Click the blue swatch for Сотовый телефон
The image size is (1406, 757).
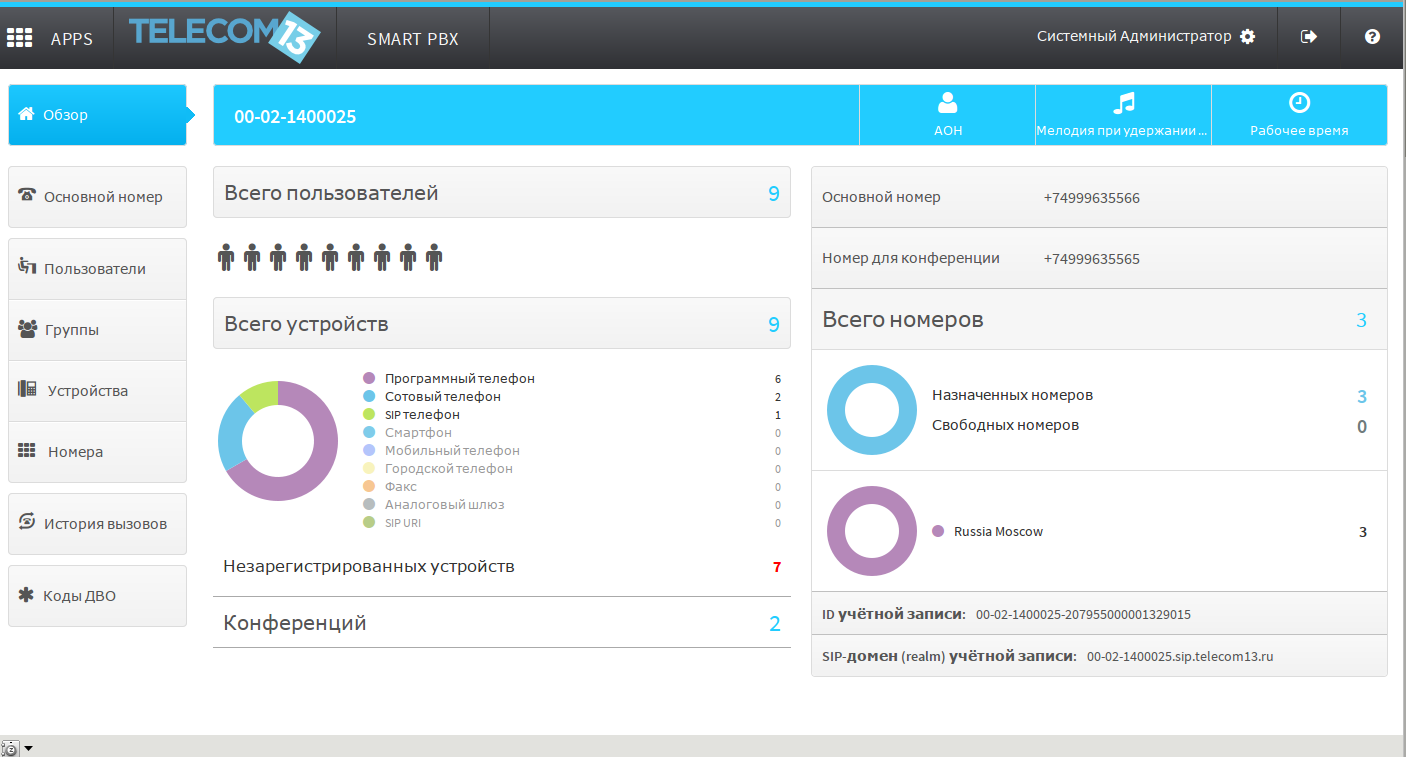coord(368,397)
